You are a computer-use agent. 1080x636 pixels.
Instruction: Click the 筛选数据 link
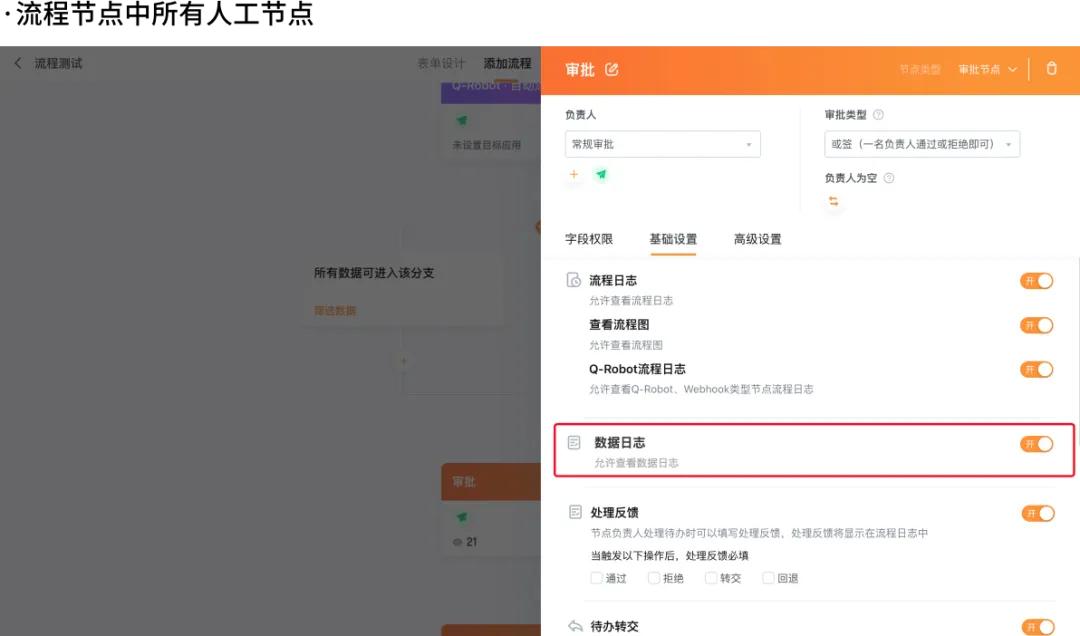click(x=335, y=310)
